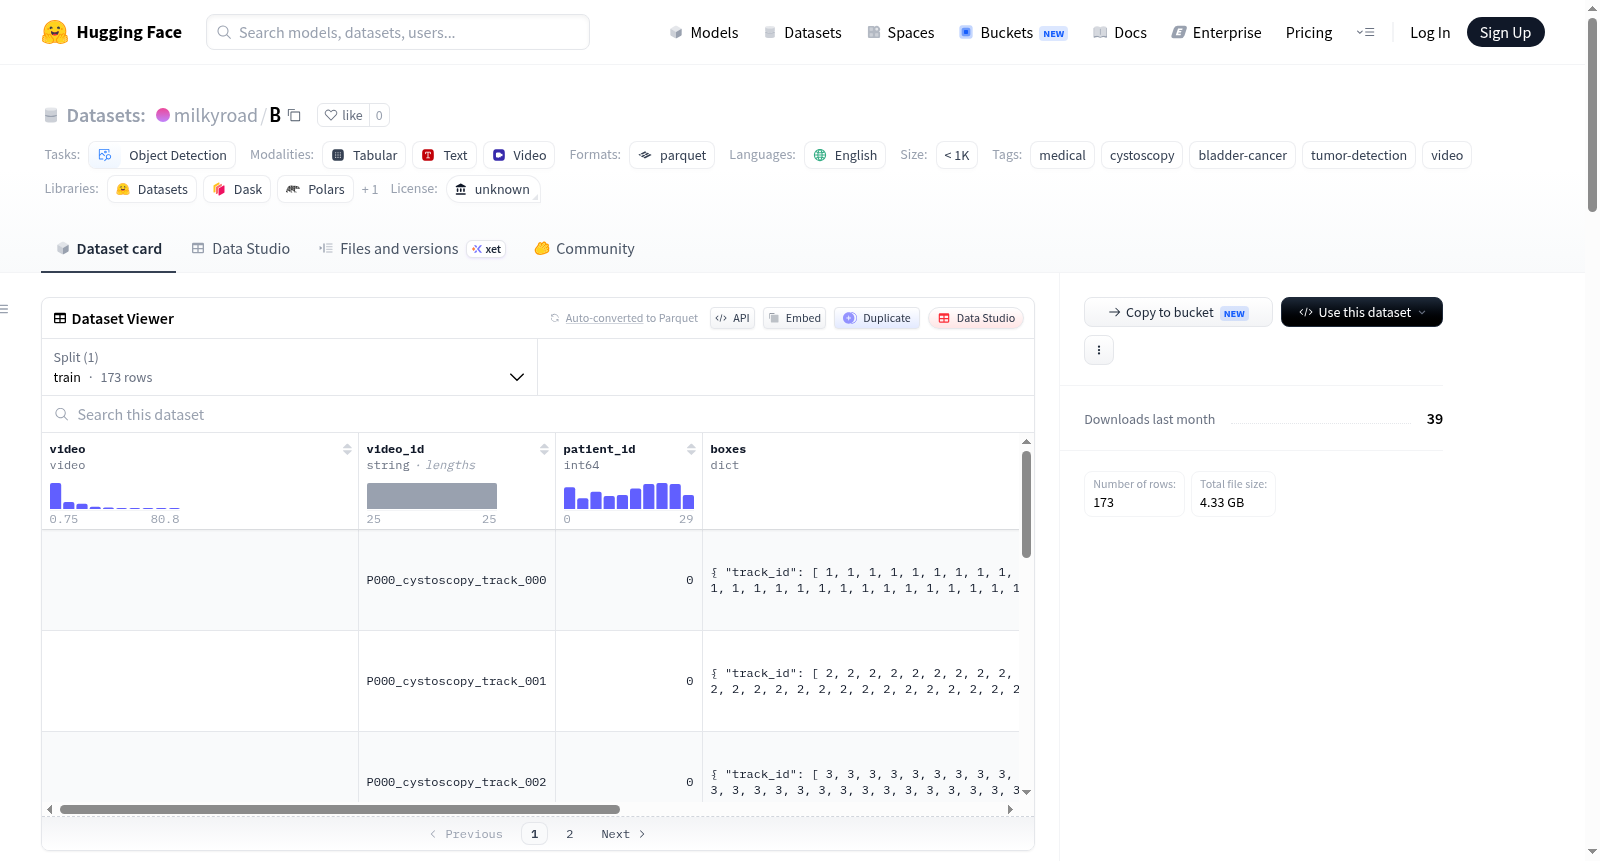The height and width of the screenshot is (861, 1600).
Task: Select the Text modality tag
Action: [x=444, y=155]
